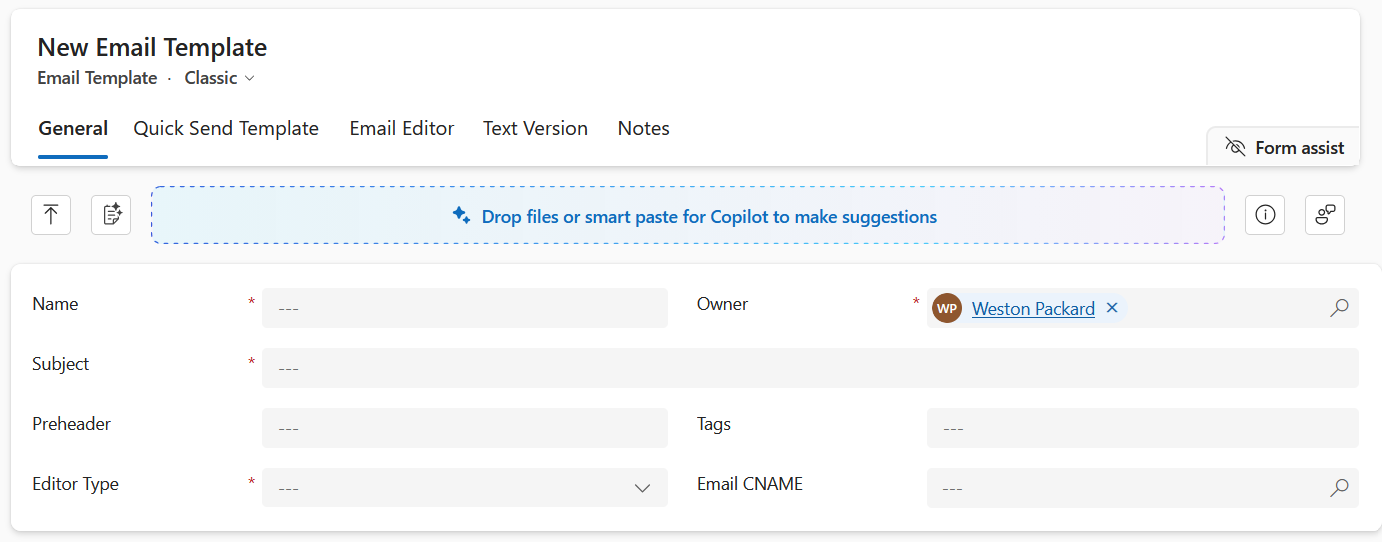Viewport: 1382px width, 542px height.
Task: Click the Editor Type field label
Action: (x=75, y=484)
